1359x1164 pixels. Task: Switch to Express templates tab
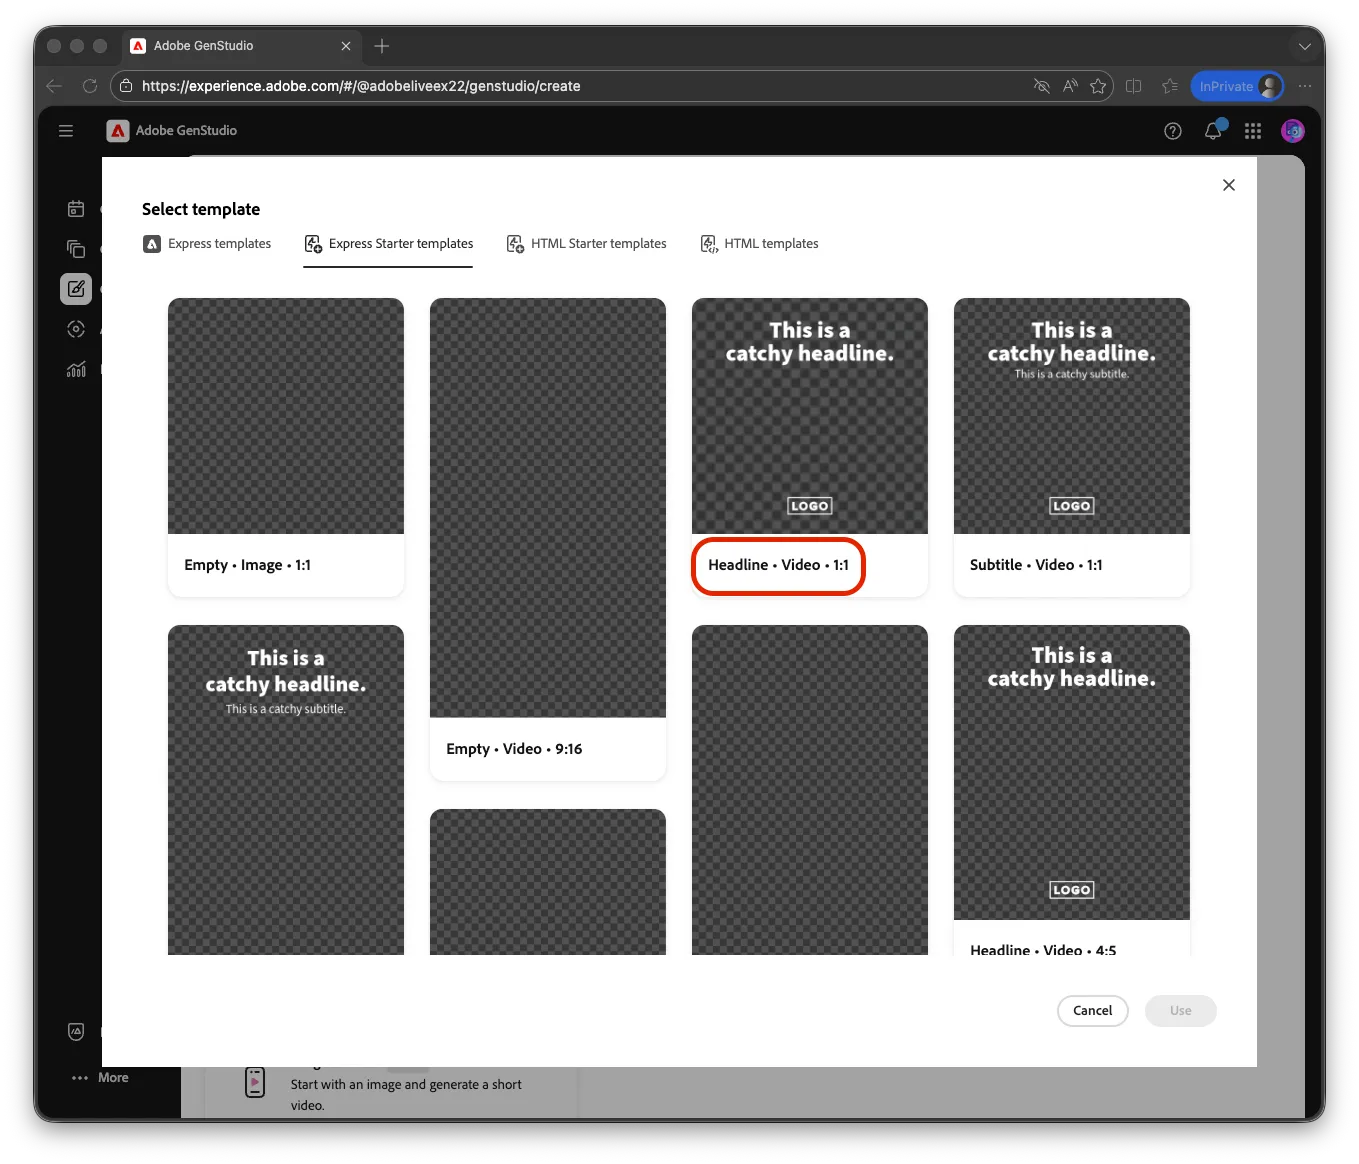(208, 244)
